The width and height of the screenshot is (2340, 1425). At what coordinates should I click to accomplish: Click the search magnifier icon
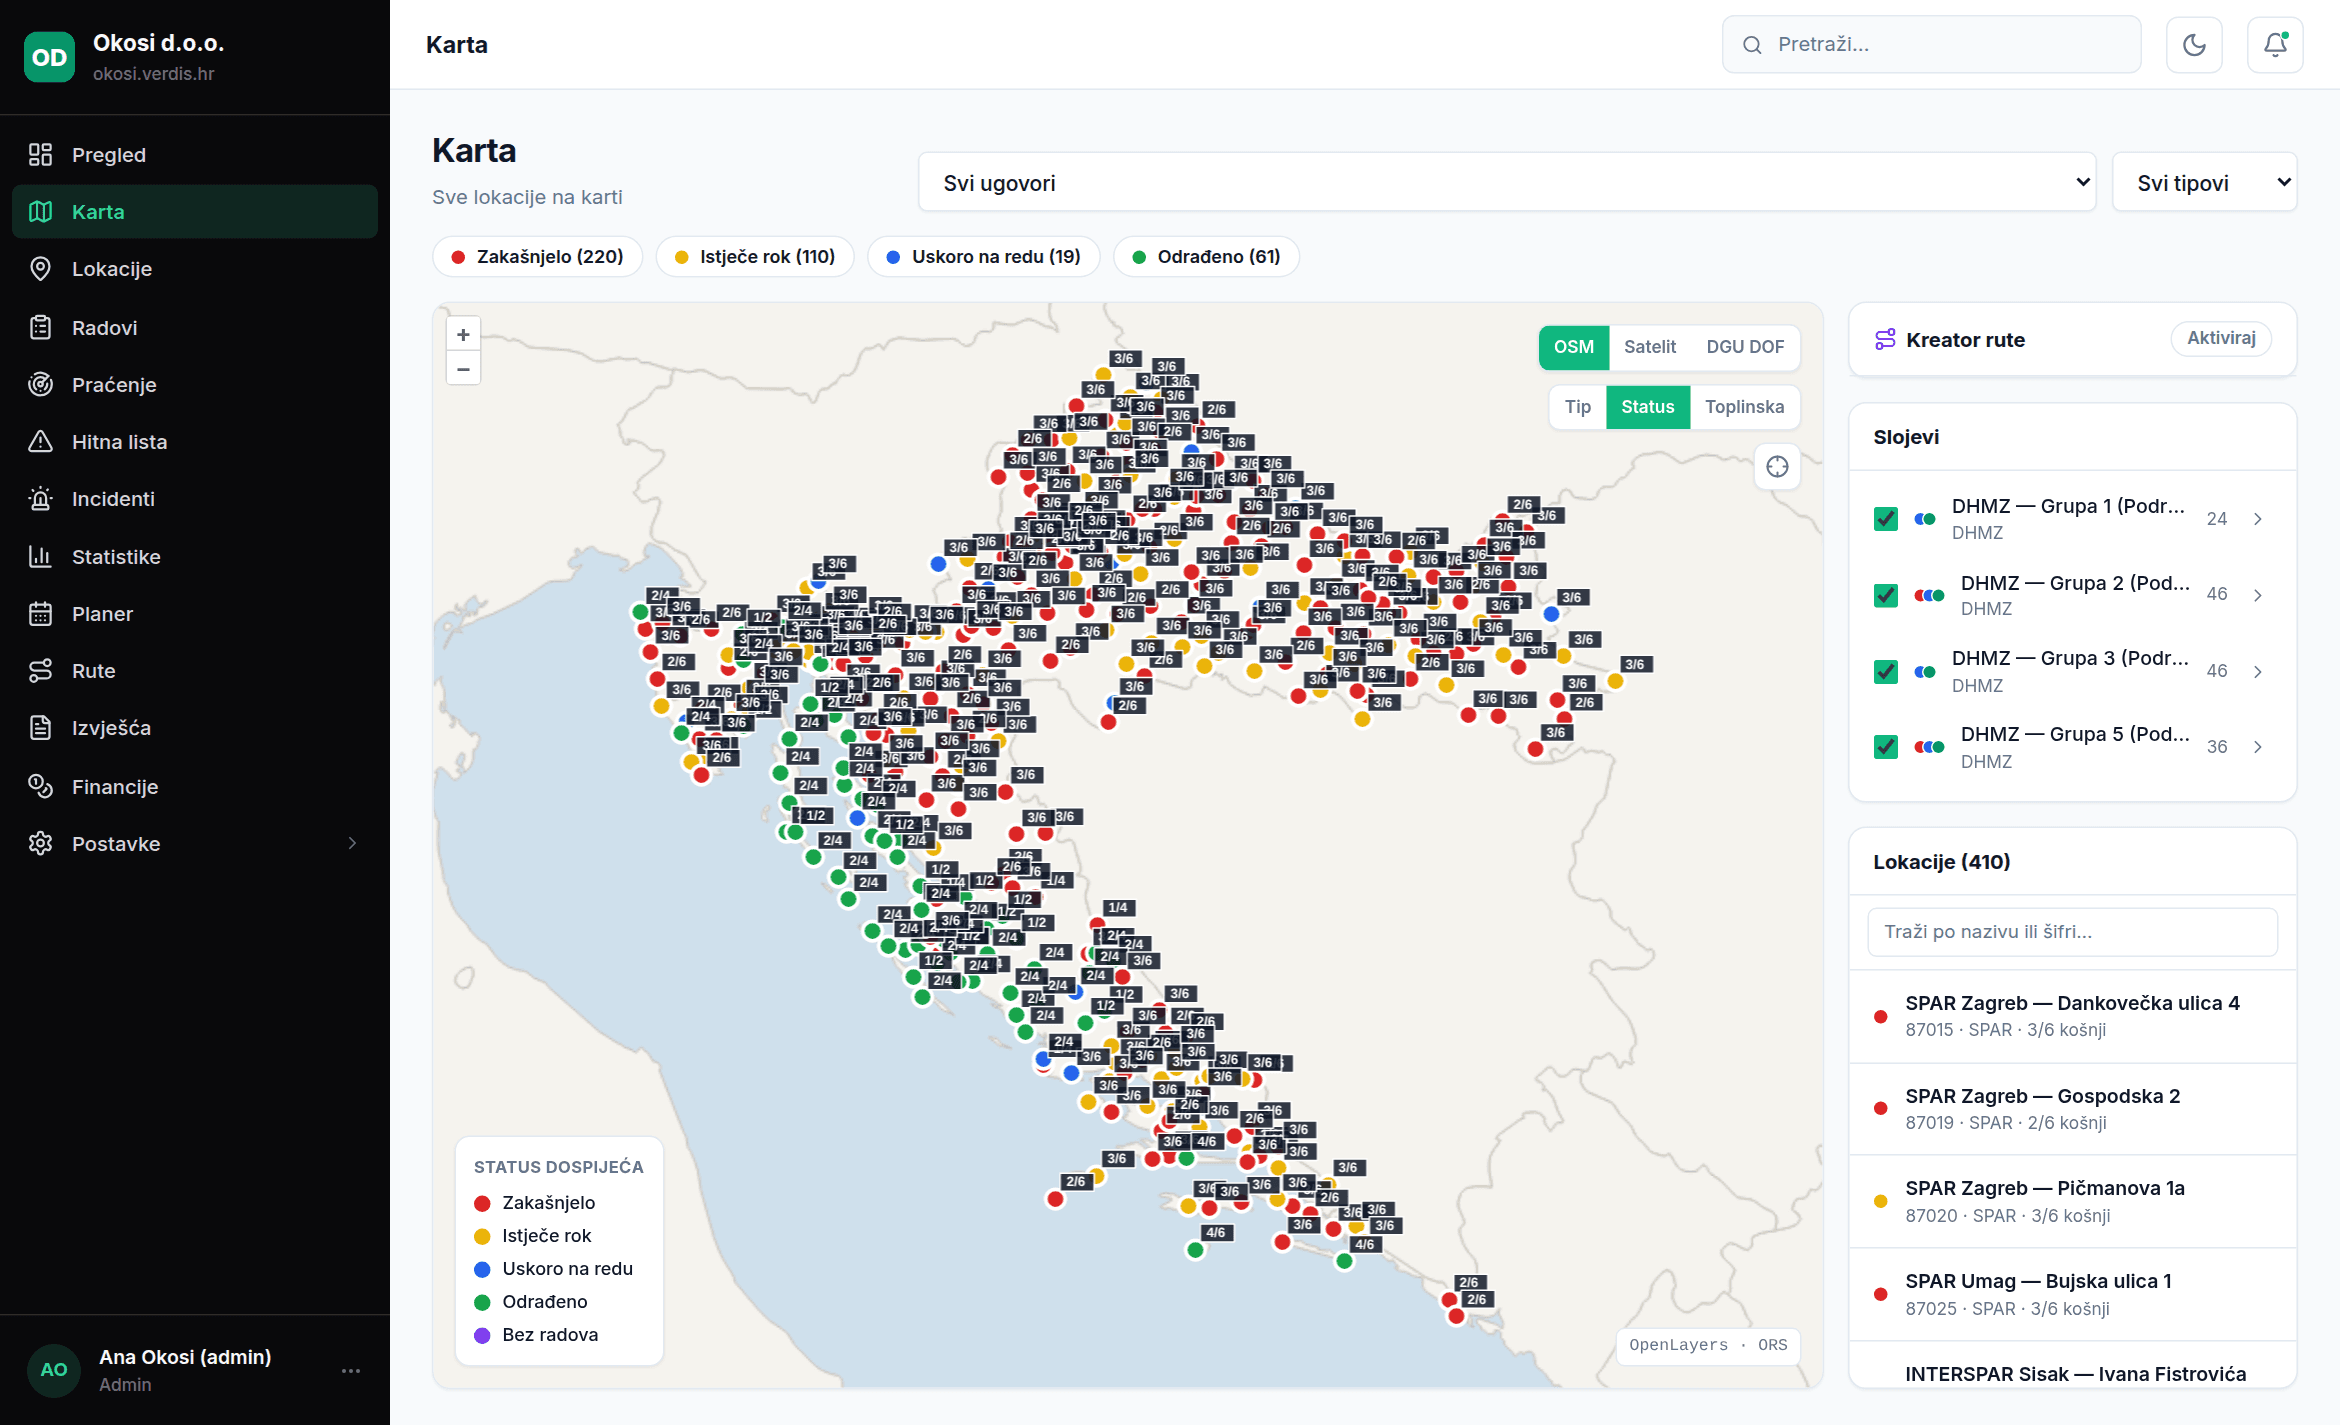[1752, 44]
